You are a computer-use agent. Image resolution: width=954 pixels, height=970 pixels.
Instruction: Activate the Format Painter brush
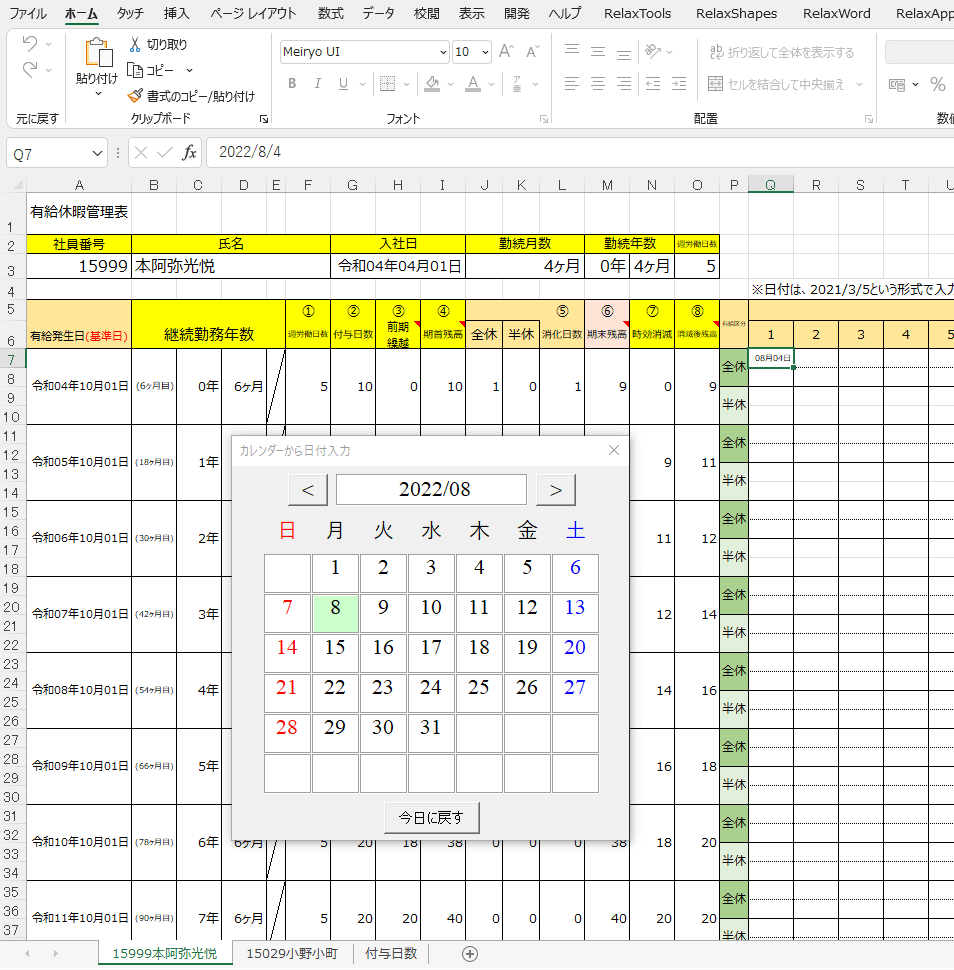135,96
